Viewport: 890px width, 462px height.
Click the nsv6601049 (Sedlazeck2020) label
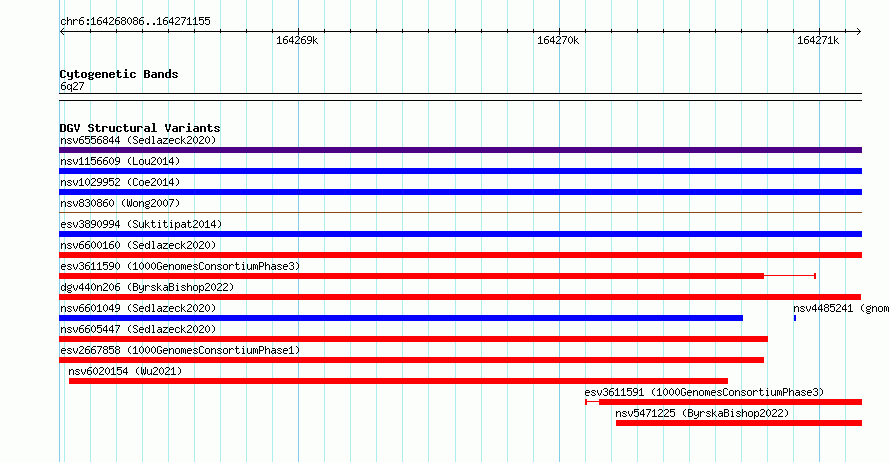point(138,308)
